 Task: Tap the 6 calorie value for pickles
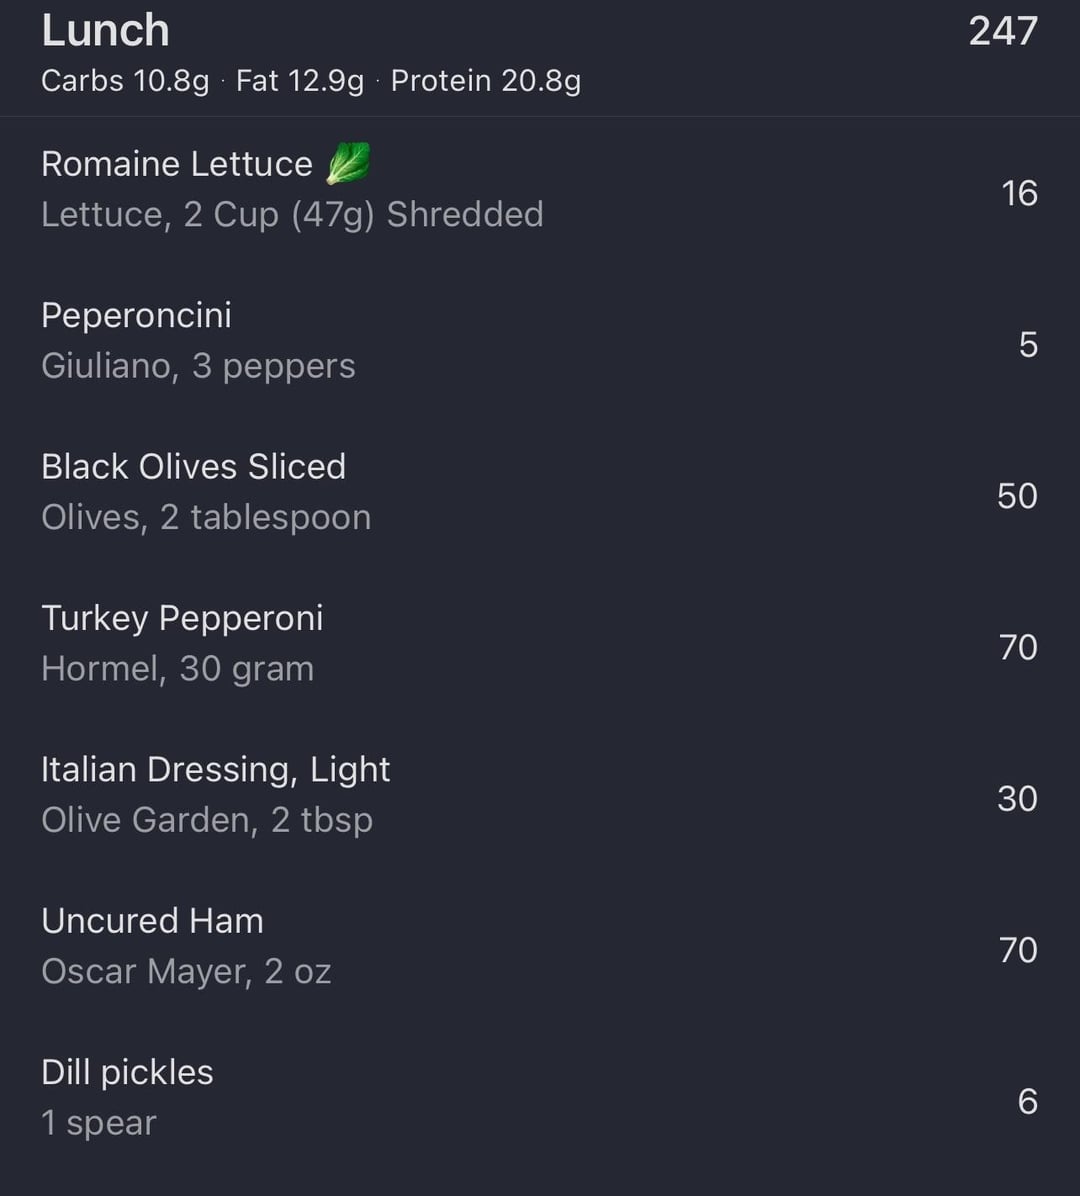click(x=1028, y=1101)
